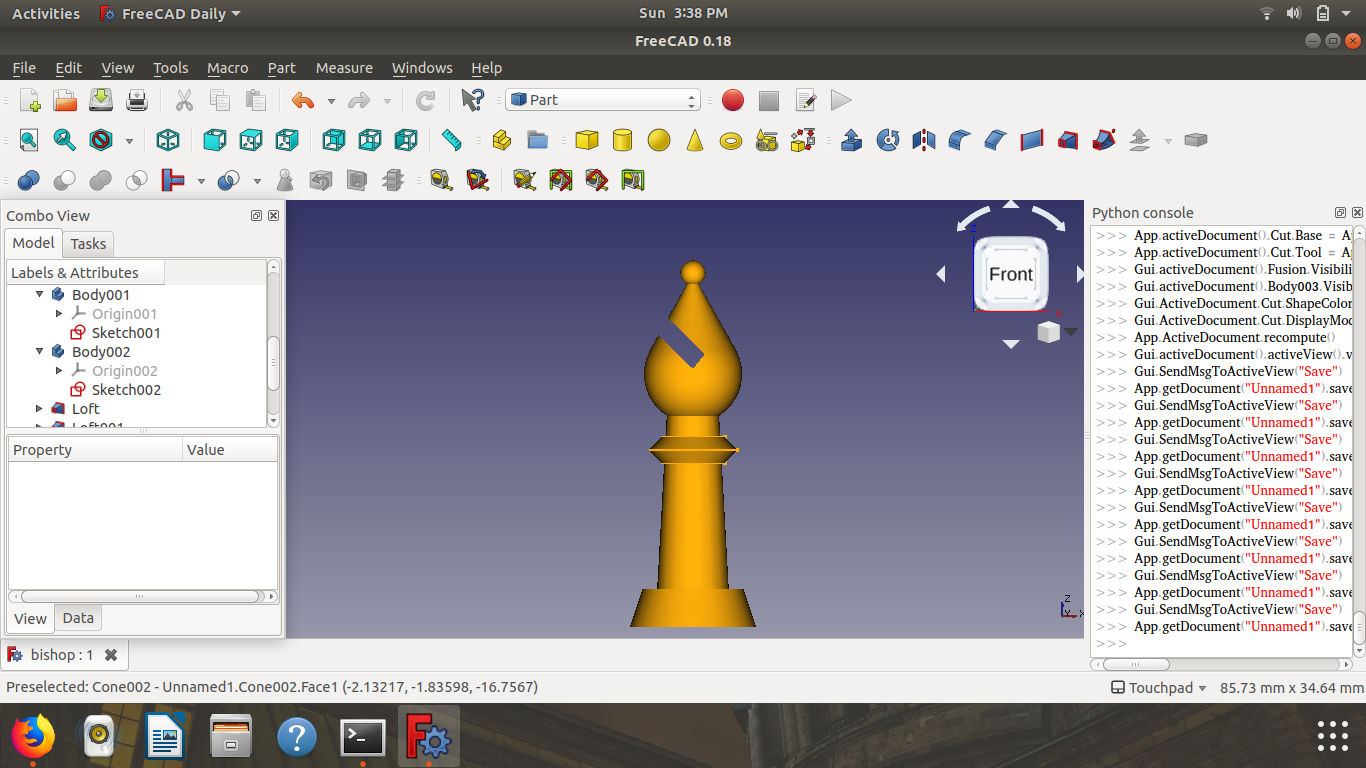This screenshot has height=768, width=1366.
Task: Collapse the Body001 tree node
Action: tap(40, 295)
